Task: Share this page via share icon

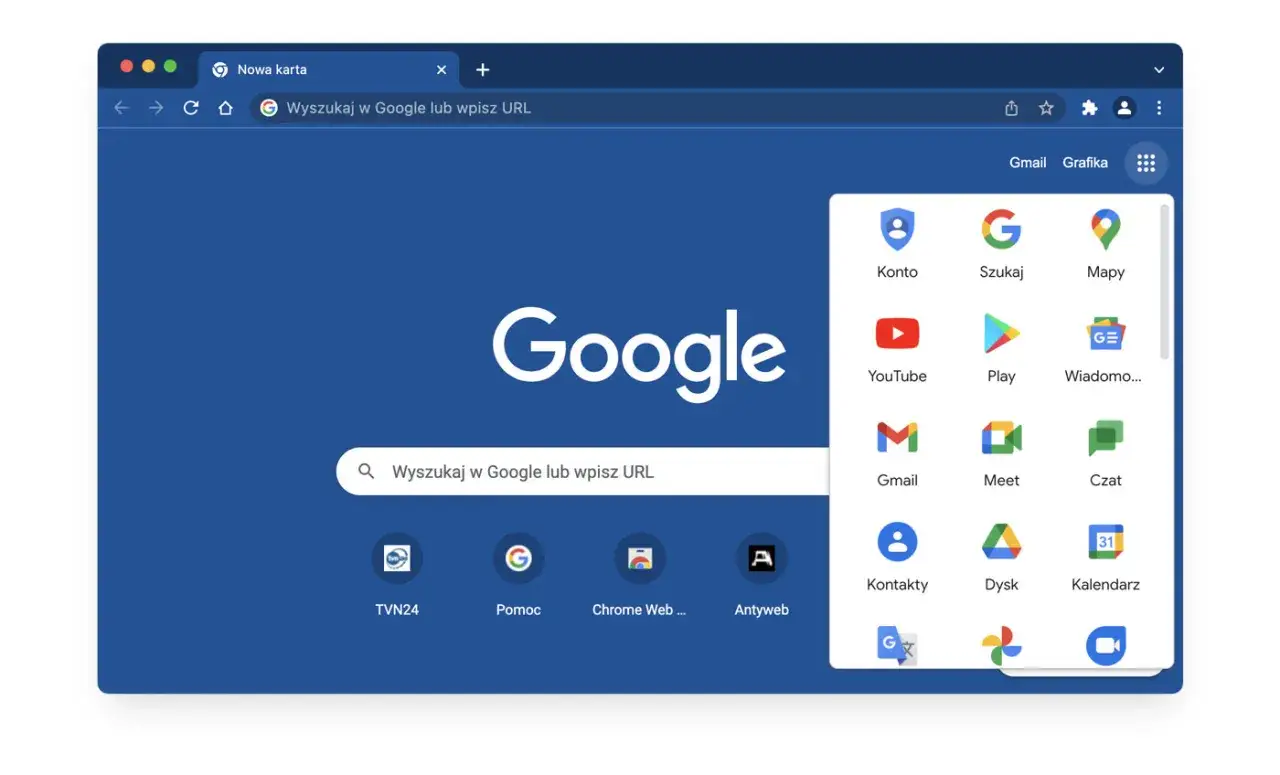Action: click(x=1011, y=108)
